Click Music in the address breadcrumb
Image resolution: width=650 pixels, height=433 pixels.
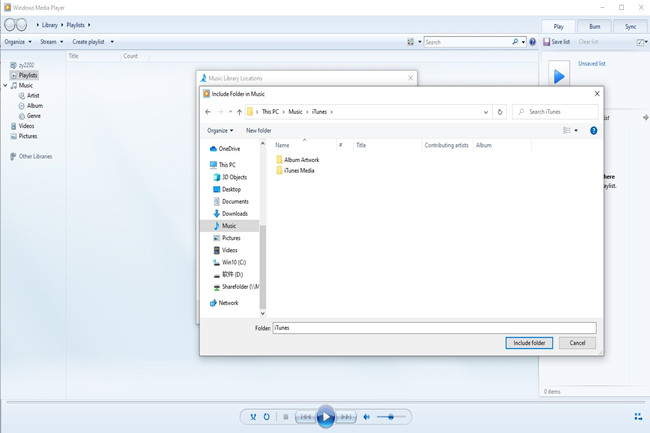tap(295, 112)
